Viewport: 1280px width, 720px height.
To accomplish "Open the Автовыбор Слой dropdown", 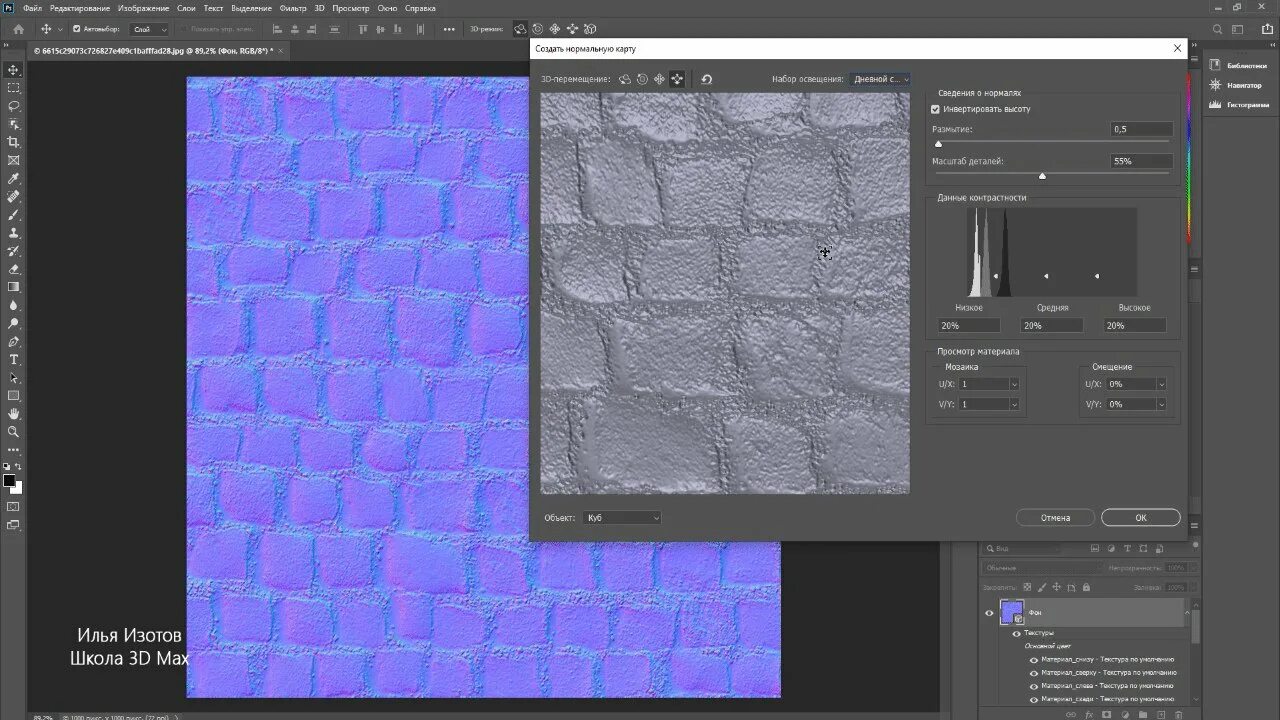I will pos(150,29).
